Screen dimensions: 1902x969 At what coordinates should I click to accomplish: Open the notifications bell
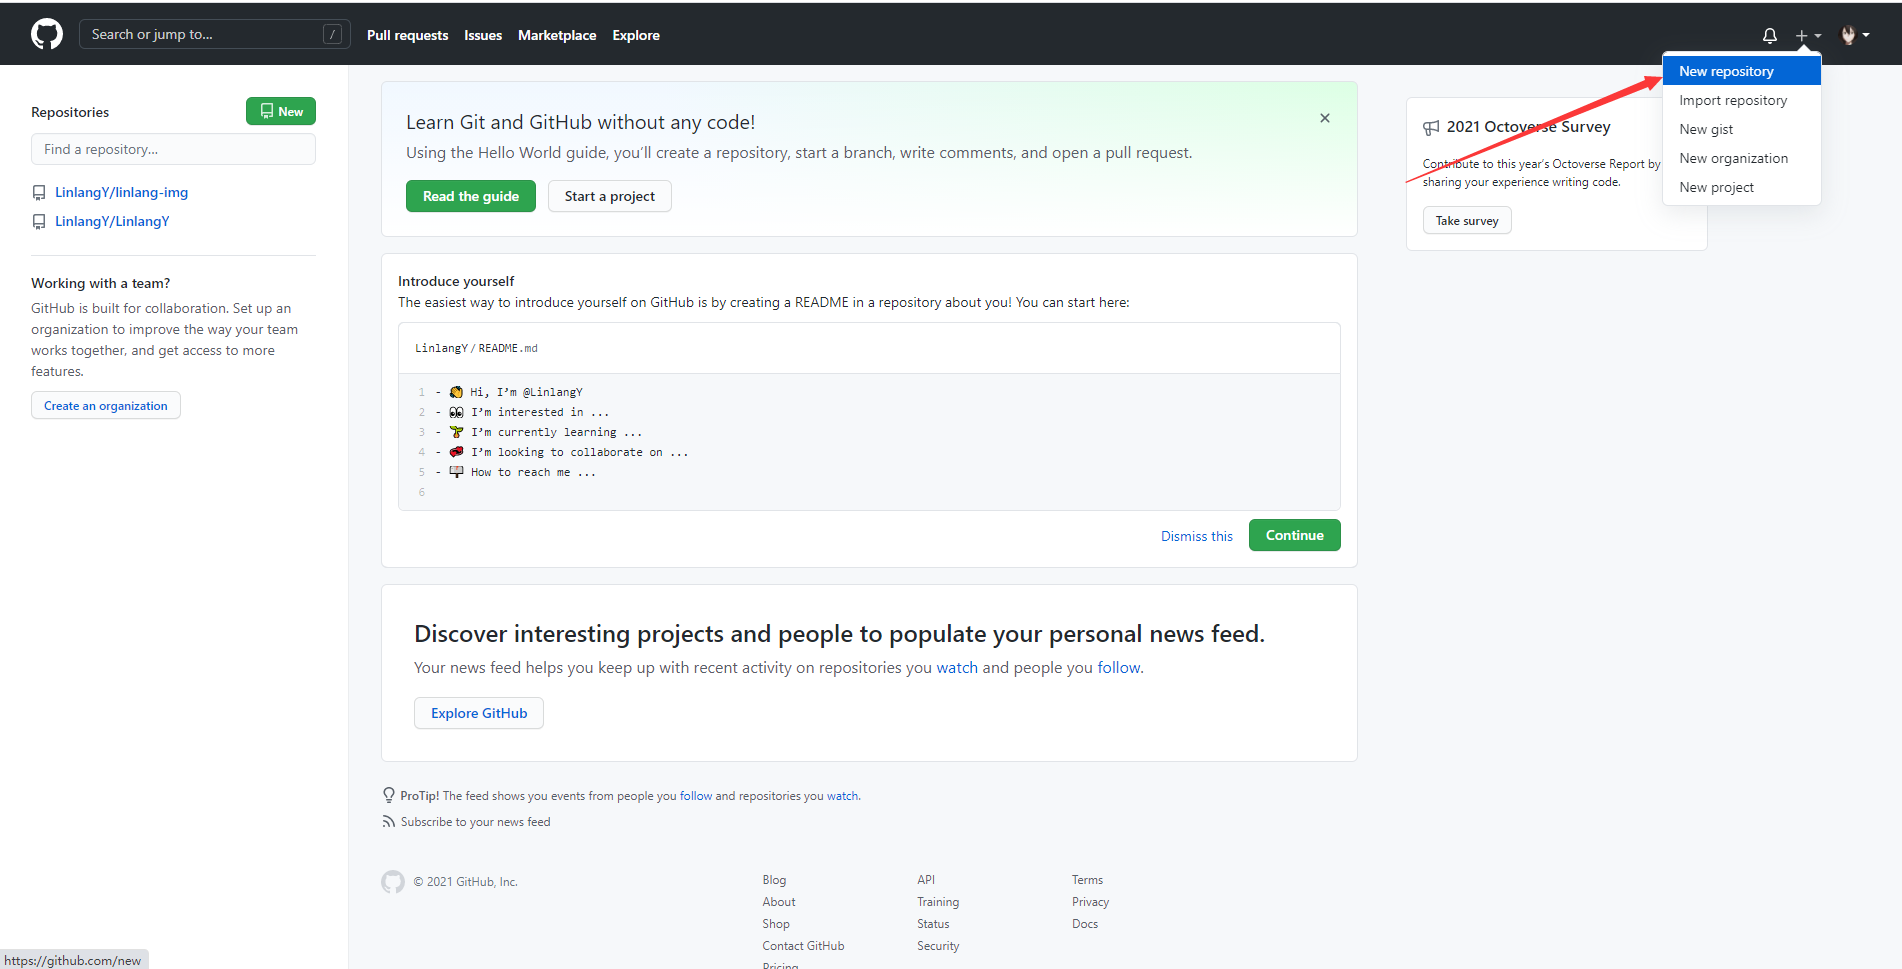(x=1769, y=35)
